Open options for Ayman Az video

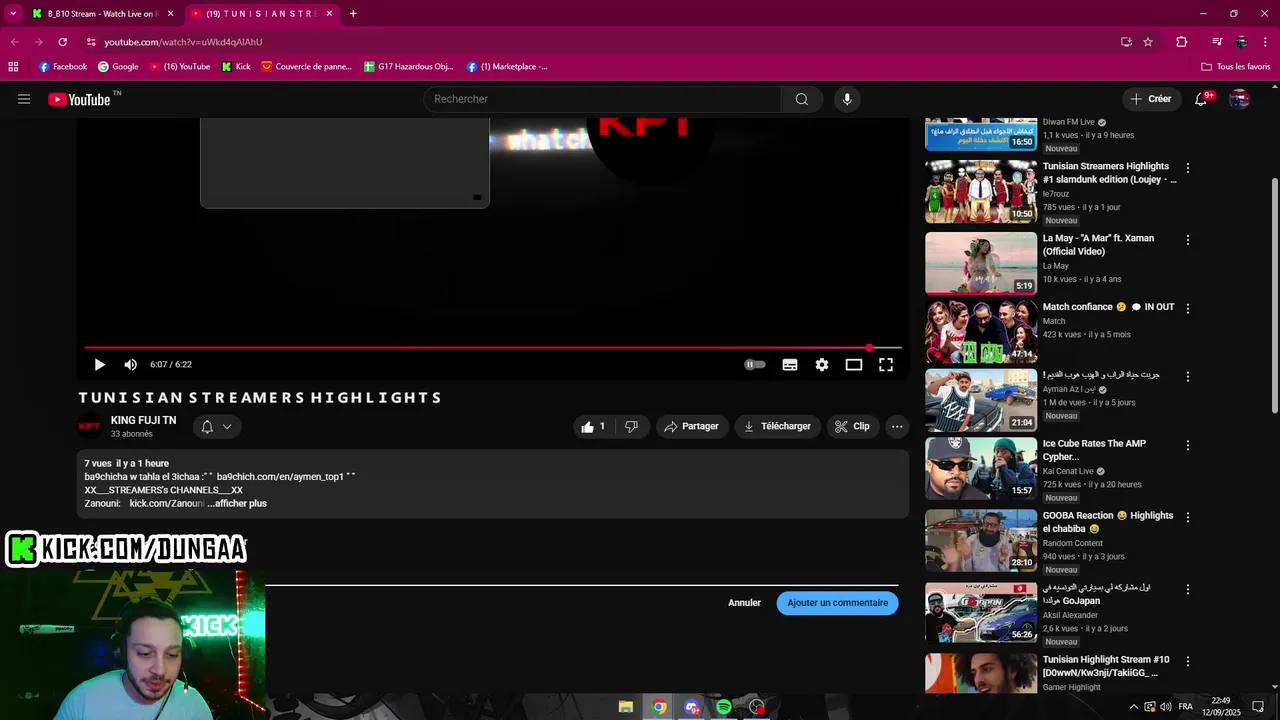tap(1188, 377)
